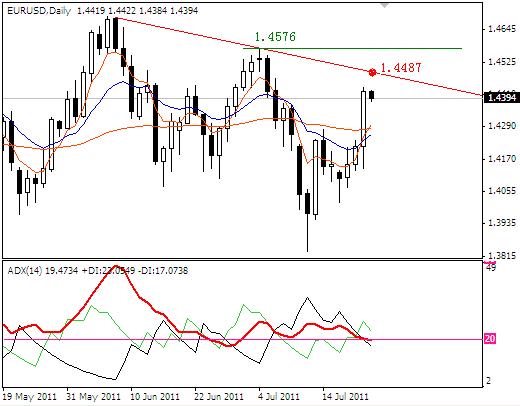Click price scale value 1.4525
The width and height of the screenshot is (520, 406).
coord(502,62)
